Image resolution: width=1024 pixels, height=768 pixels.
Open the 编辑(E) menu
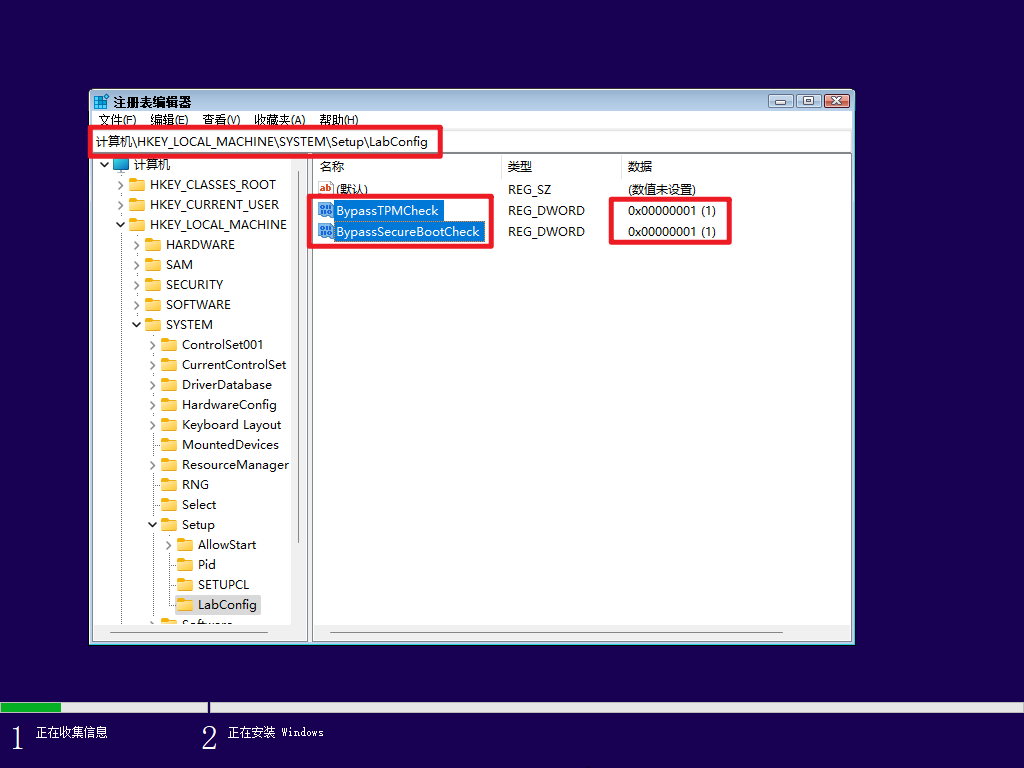[169, 120]
